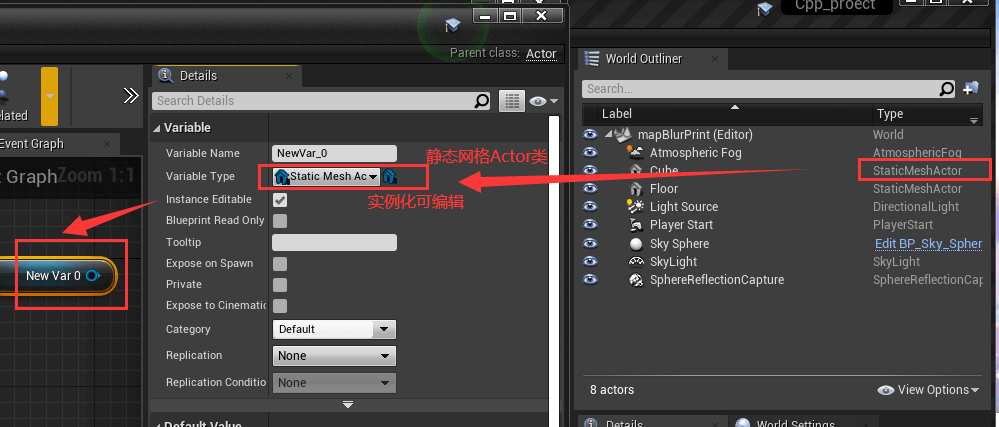The image size is (999, 427).
Task: Click the New Var 0 output pin
Action: (94, 275)
